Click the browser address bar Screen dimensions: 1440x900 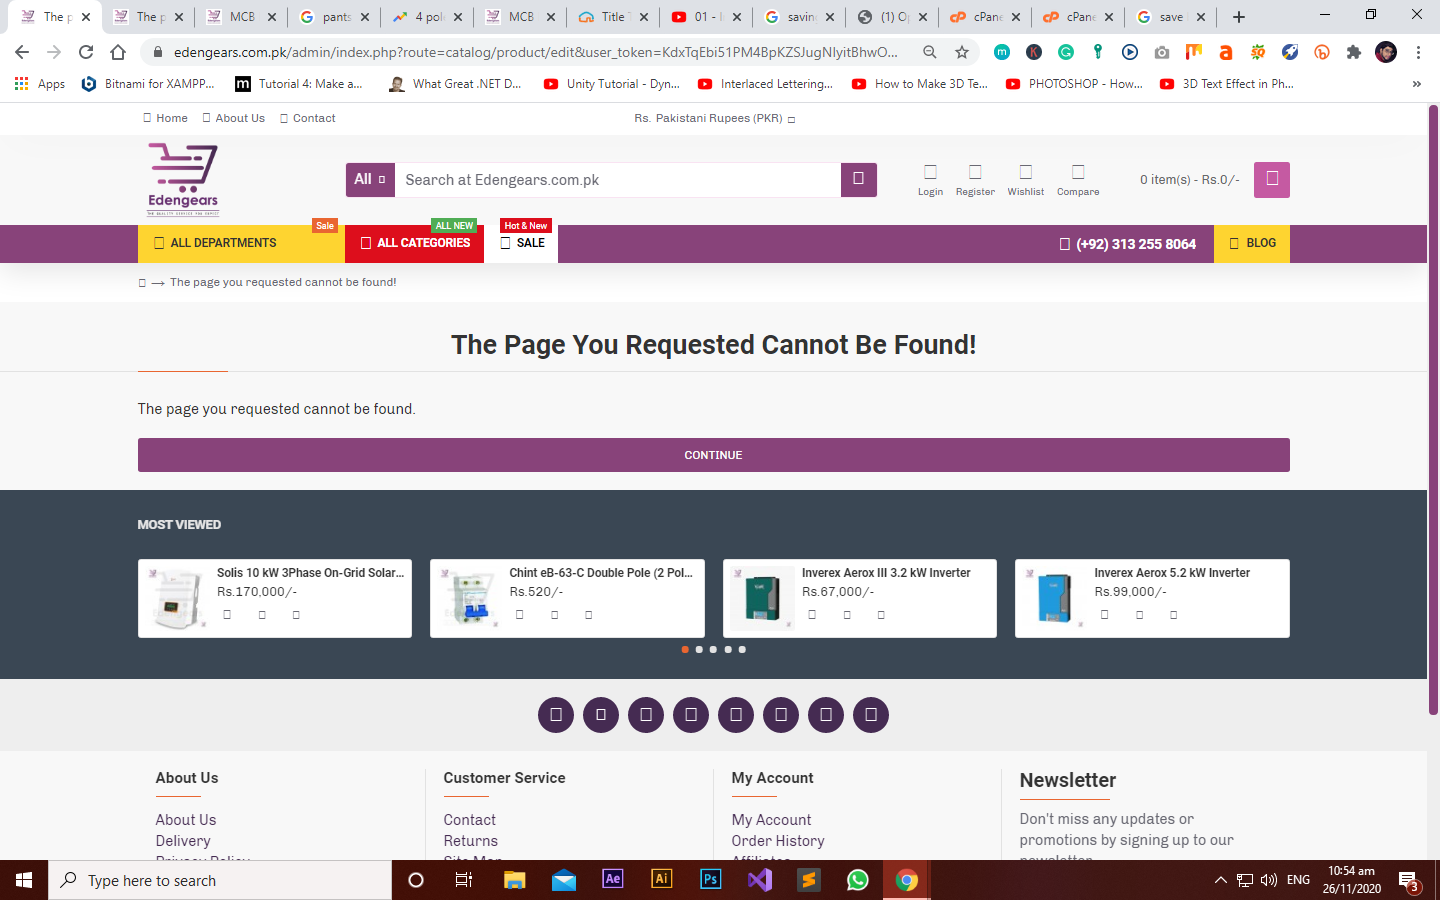coord(535,52)
